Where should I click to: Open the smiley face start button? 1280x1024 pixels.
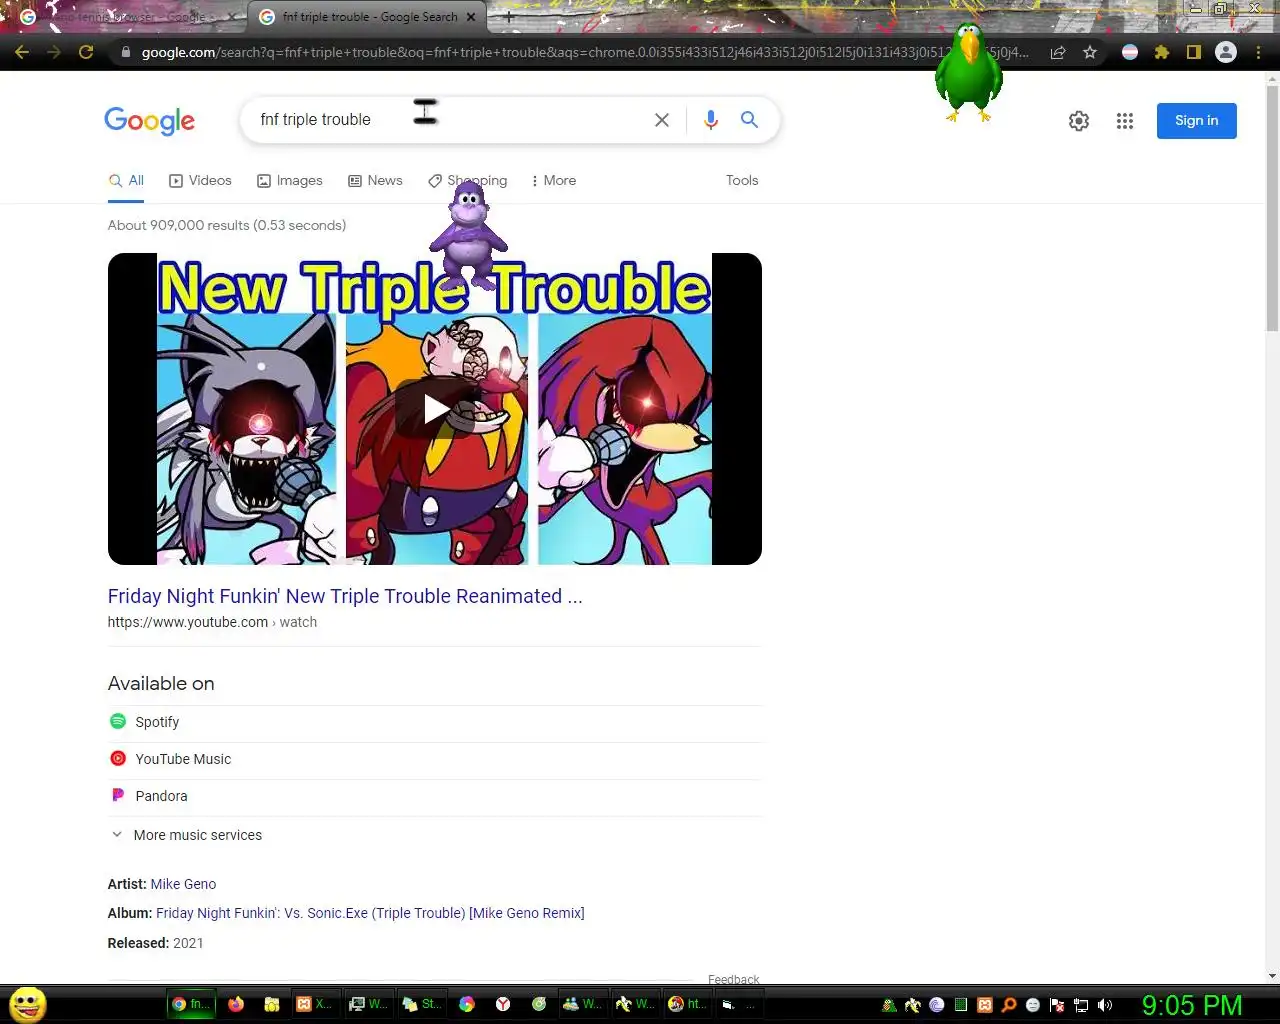tap(28, 1004)
